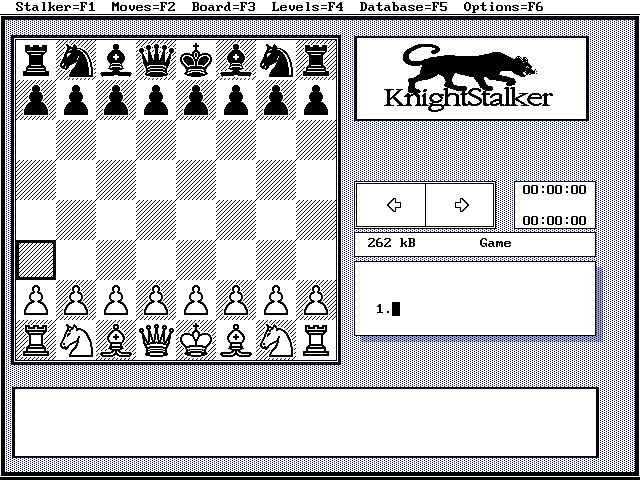
Task: Select the black rook on h8
Action: pyautogui.click(x=316, y=60)
